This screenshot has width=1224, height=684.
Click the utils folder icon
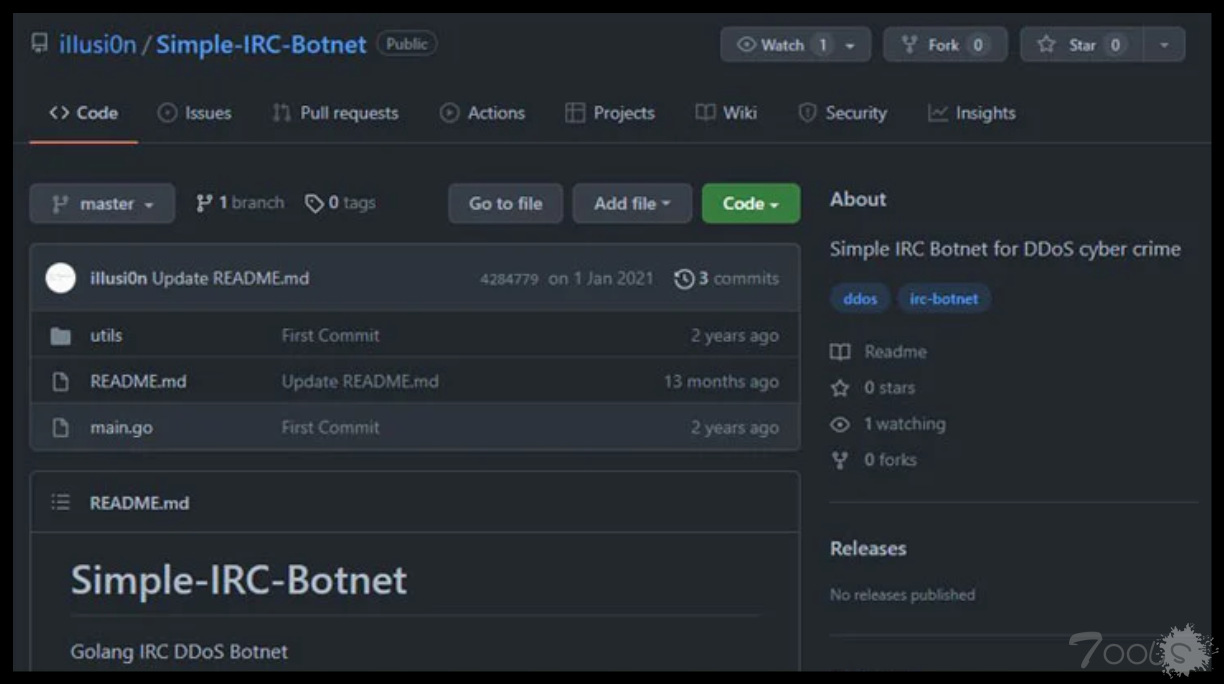coord(61,336)
